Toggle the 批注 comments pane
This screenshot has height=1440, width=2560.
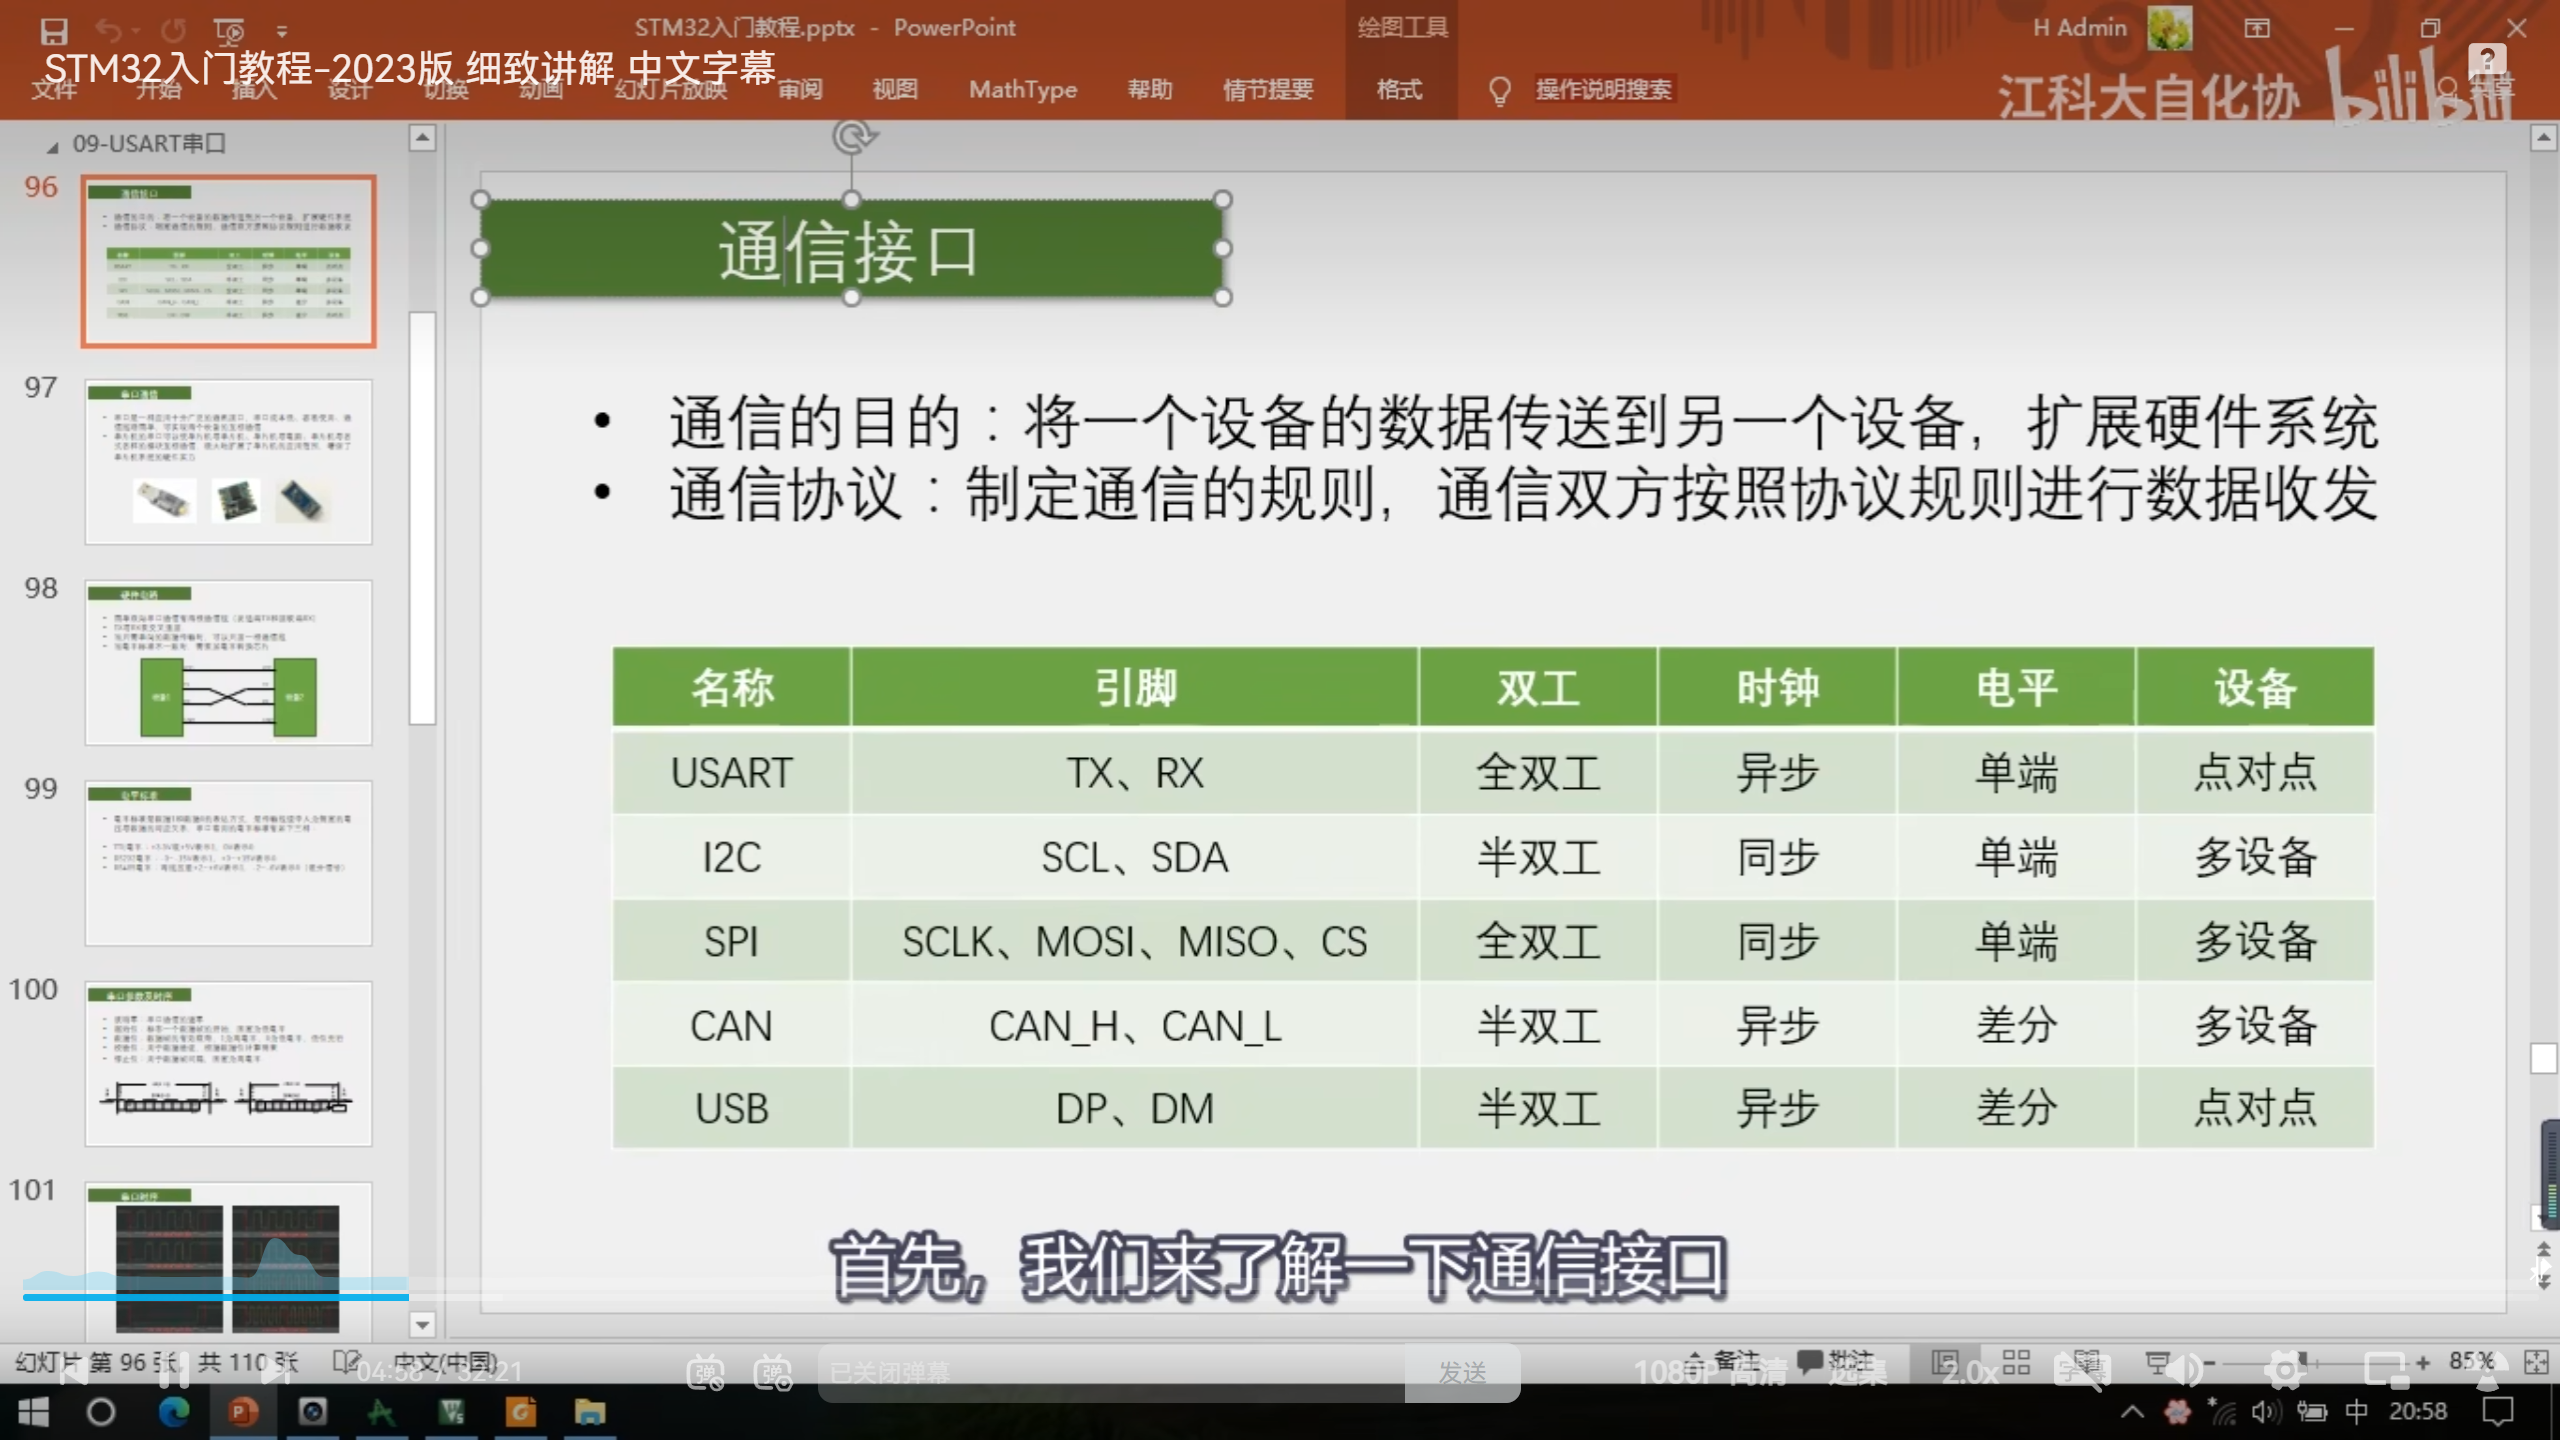point(1836,1360)
